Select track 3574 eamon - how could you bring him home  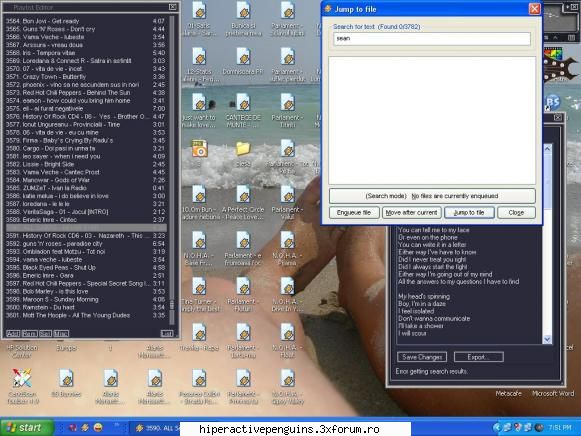click(x=86, y=101)
